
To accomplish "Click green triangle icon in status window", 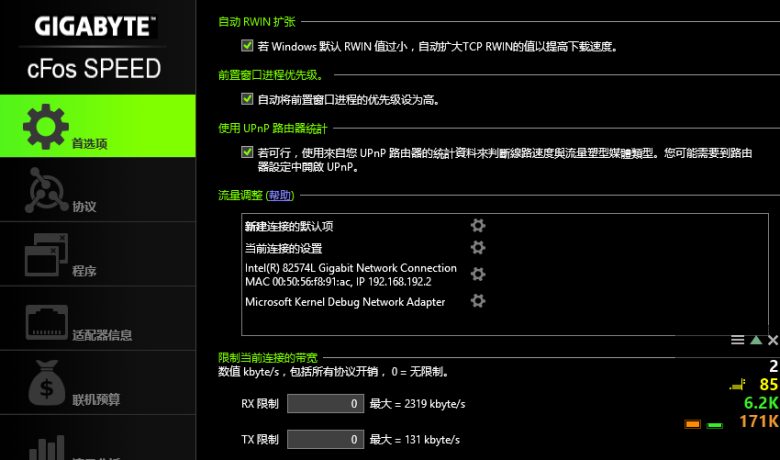I will coord(756,340).
